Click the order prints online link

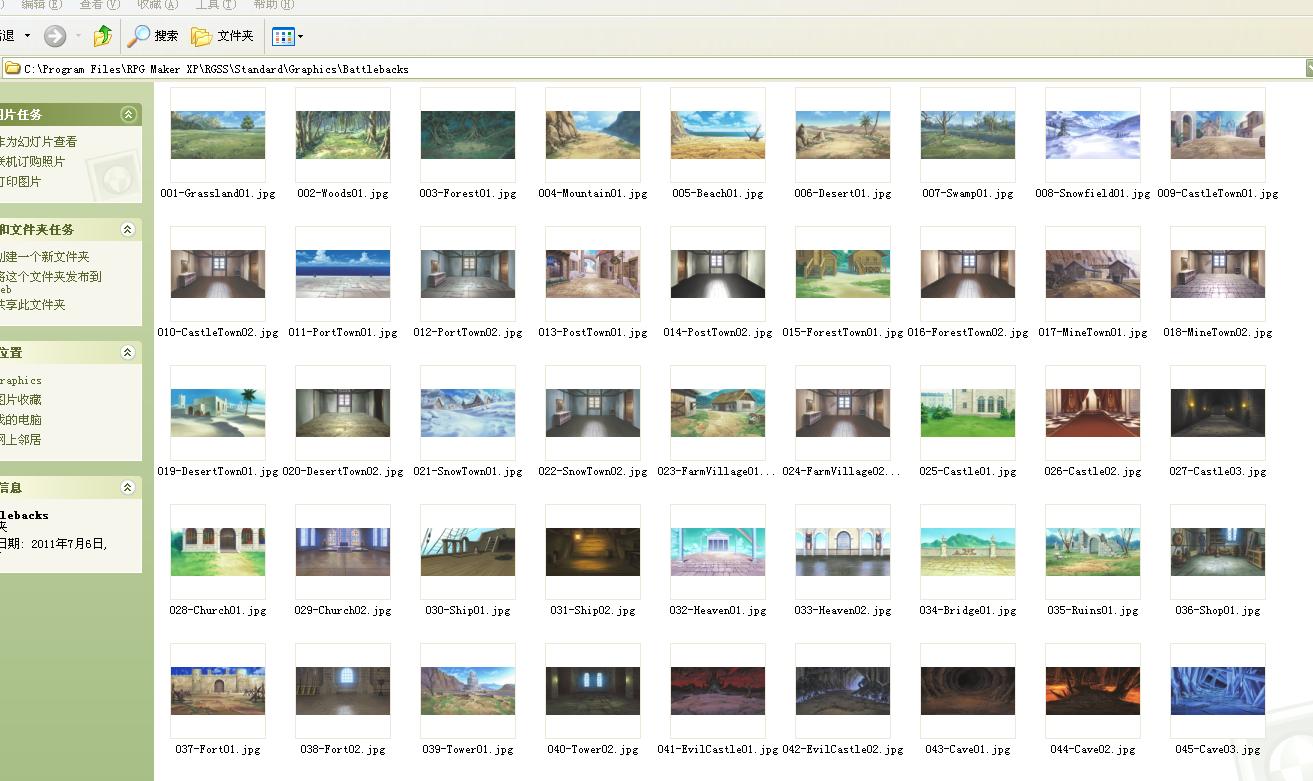click(x=32, y=162)
